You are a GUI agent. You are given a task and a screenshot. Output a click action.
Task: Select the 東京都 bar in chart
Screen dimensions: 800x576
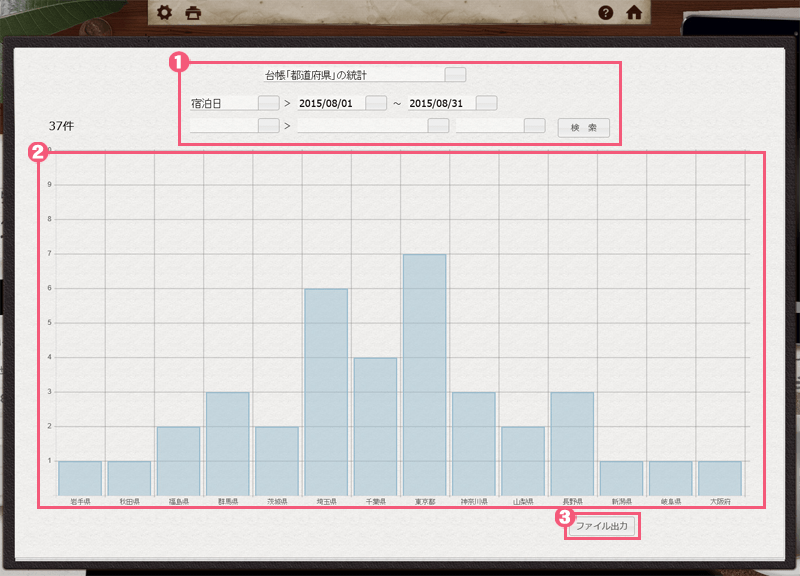click(x=424, y=374)
